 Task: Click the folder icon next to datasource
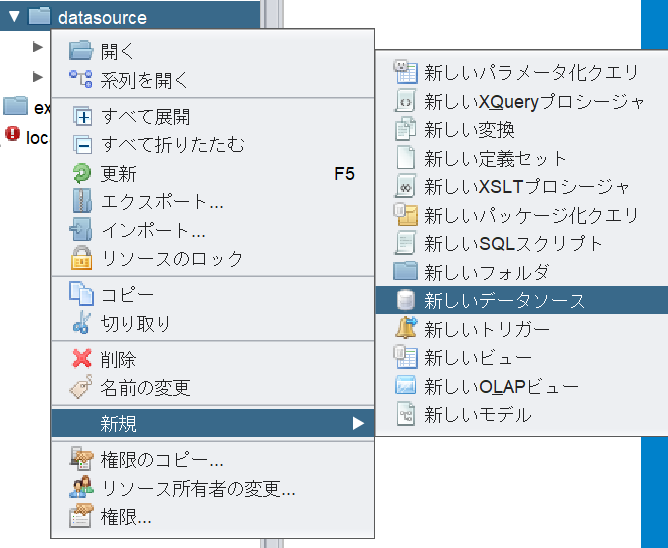(39, 16)
